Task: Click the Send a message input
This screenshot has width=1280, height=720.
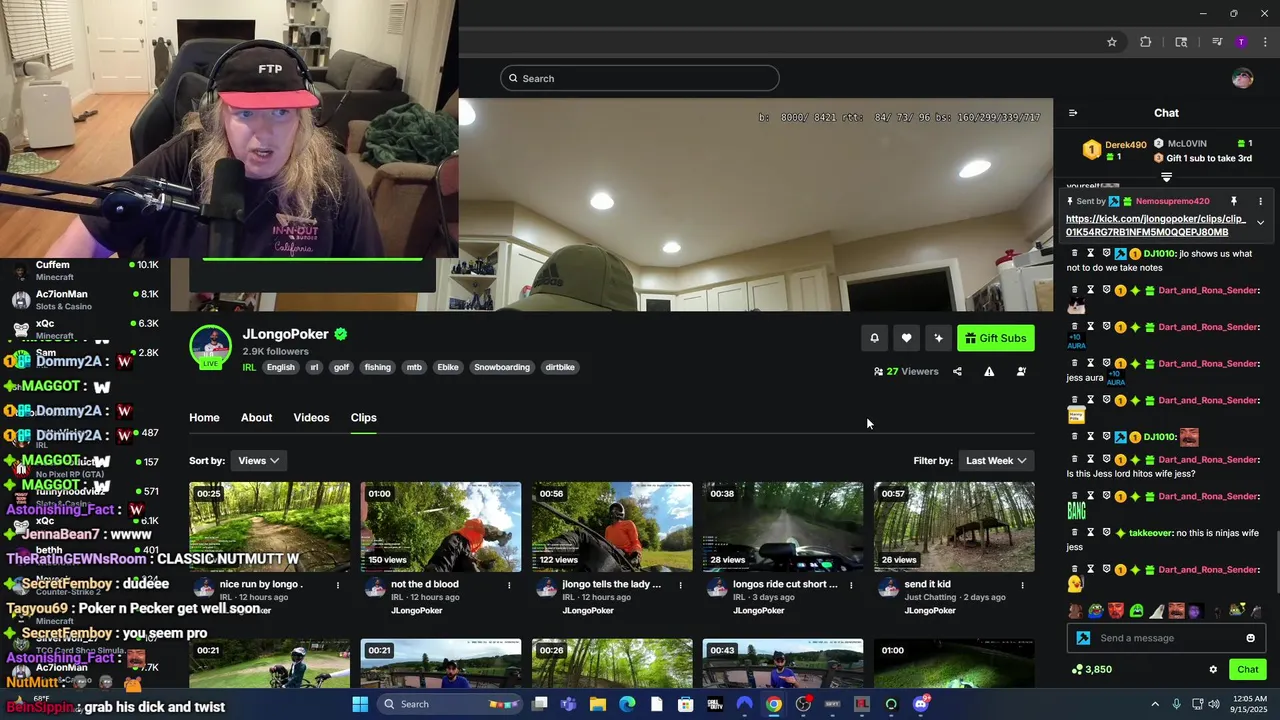Action: point(1166,638)
